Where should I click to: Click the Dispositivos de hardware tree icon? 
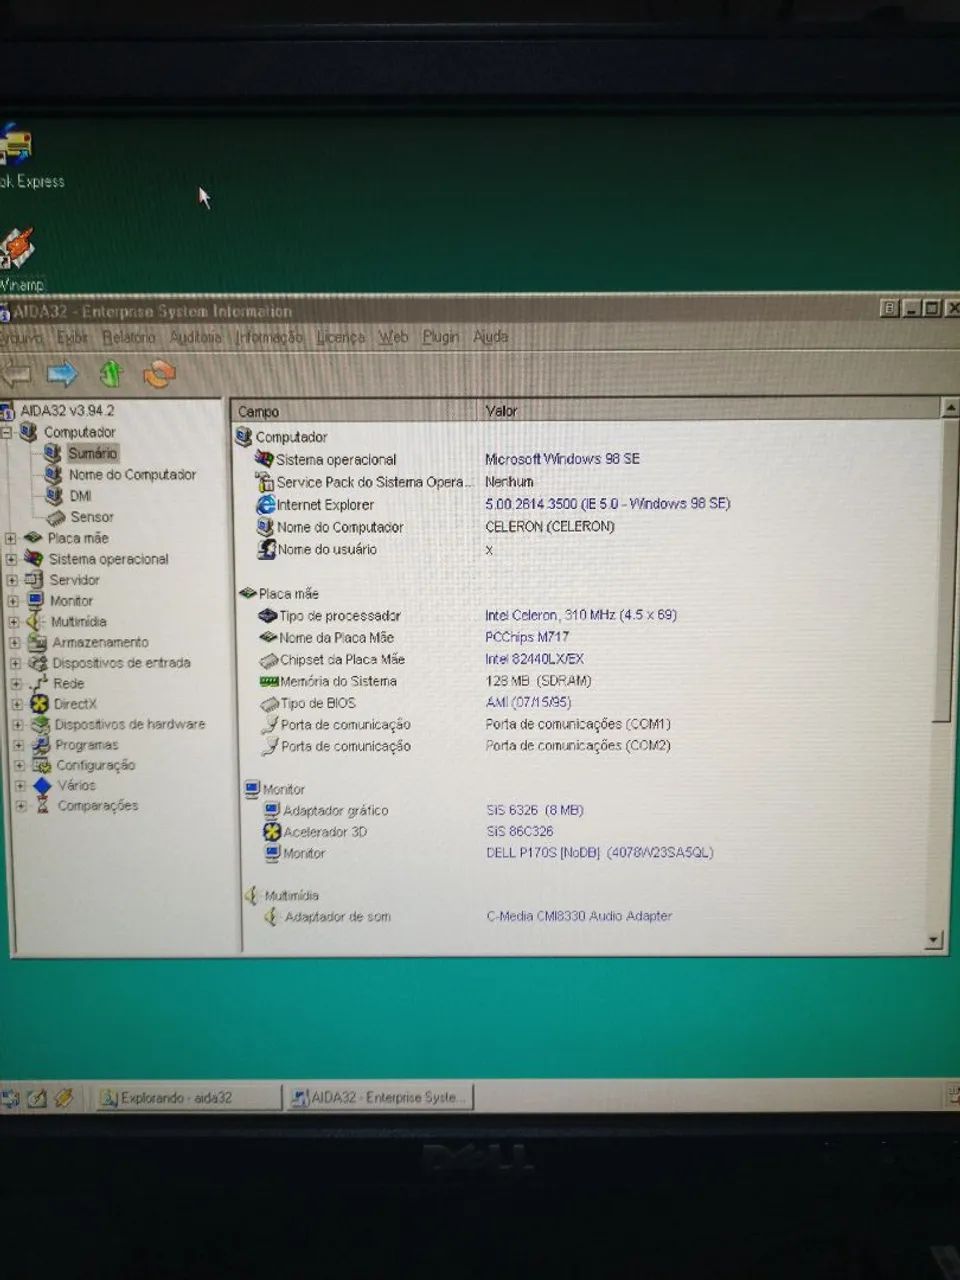coord(40,724)
